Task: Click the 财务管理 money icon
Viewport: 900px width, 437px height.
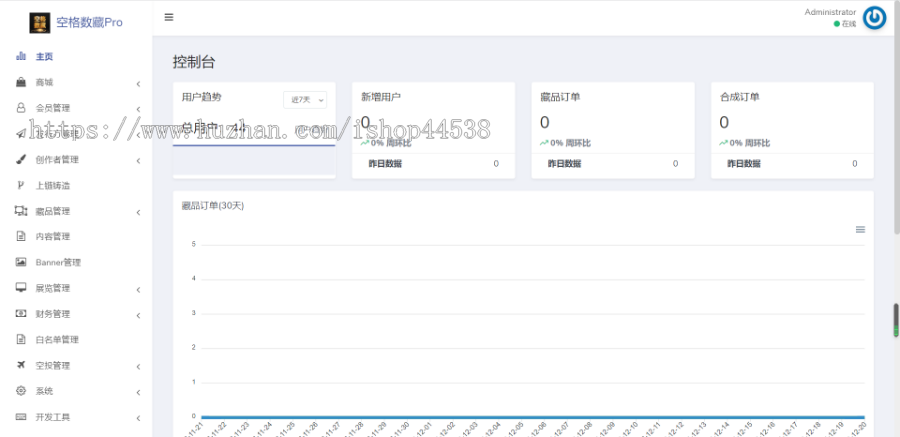Action: (21, 314)
